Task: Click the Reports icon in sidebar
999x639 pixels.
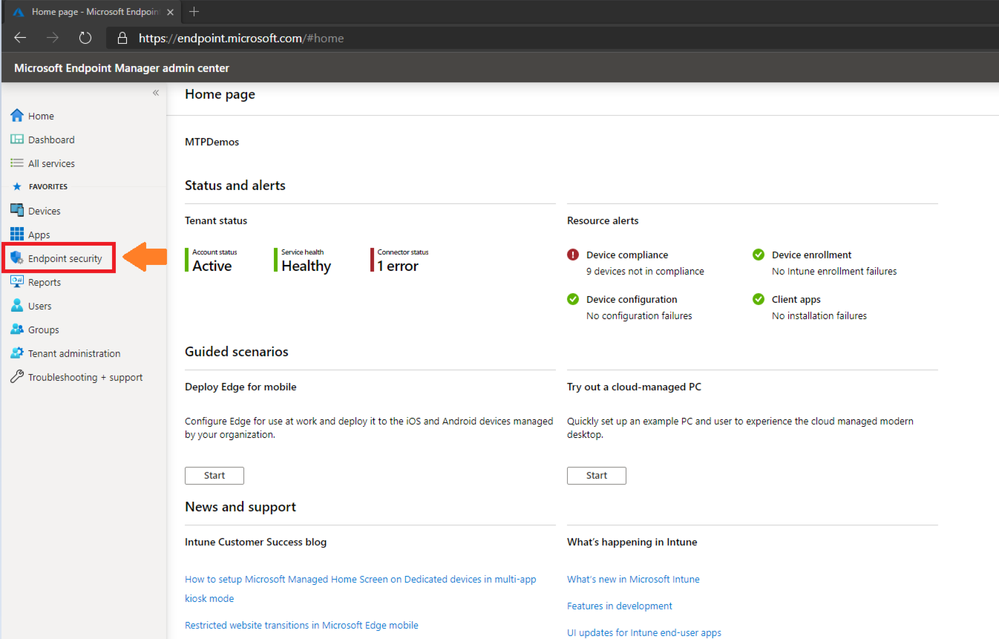Action: tap(17, 282)
